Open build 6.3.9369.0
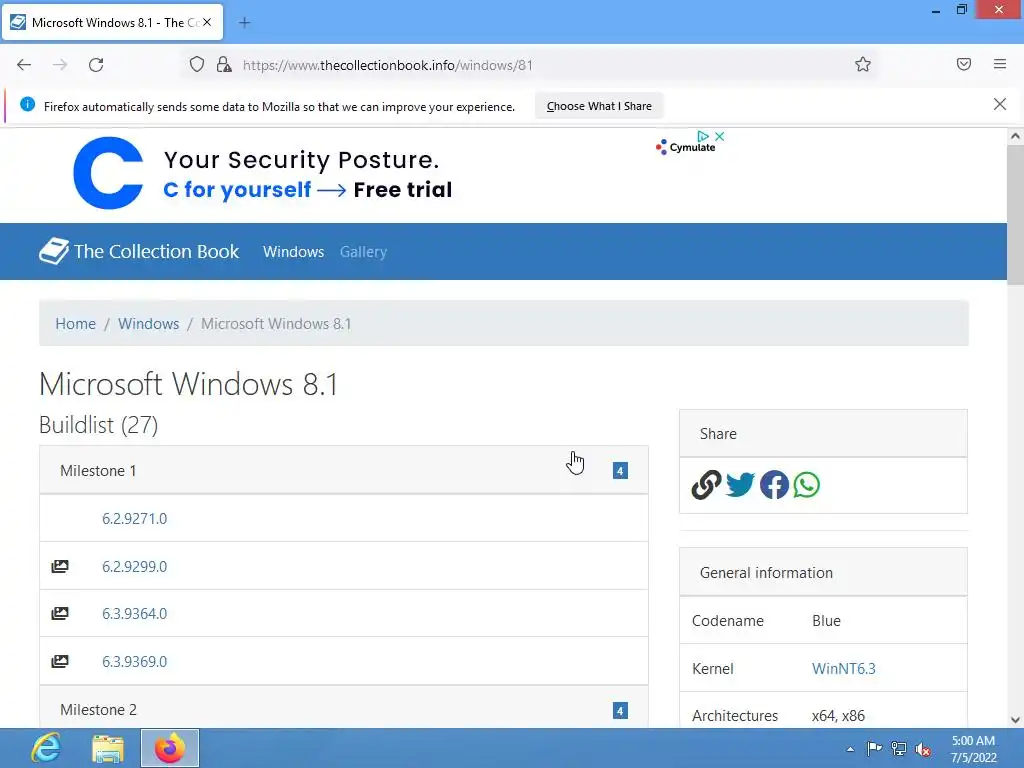1024x768 pixels. point(135,662)
